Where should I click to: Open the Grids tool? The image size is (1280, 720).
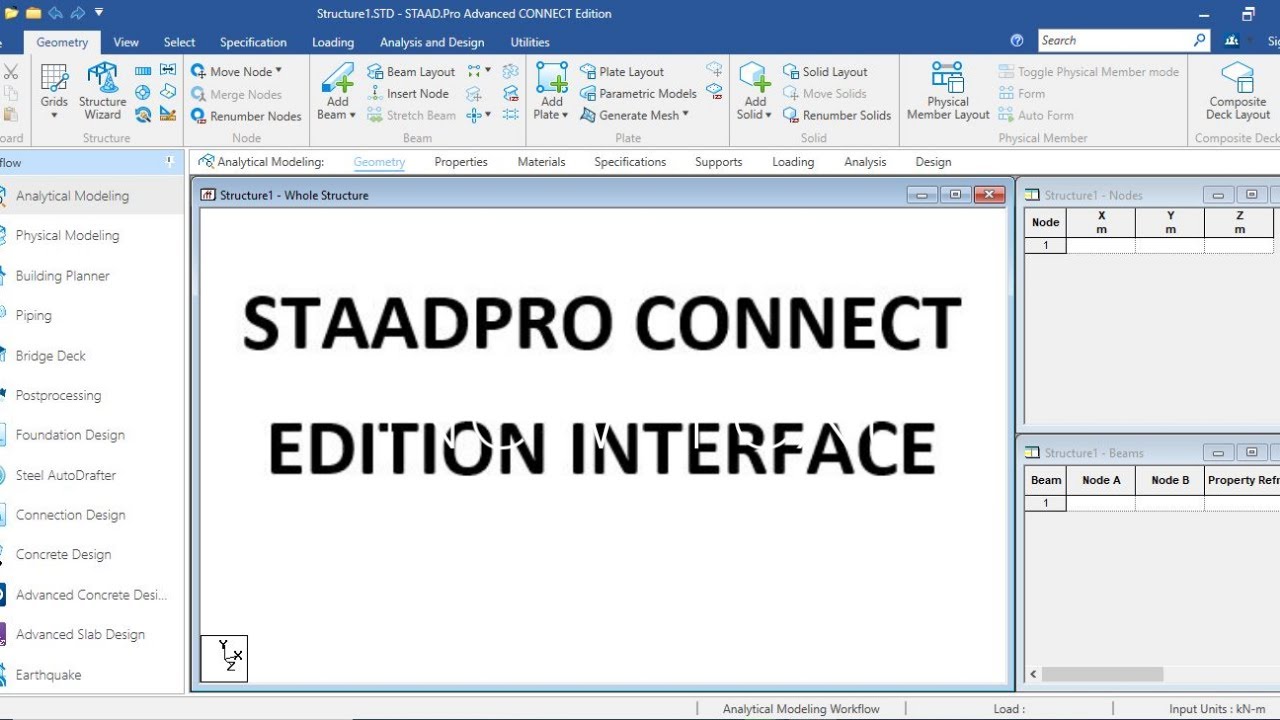(x=54, y=85)
